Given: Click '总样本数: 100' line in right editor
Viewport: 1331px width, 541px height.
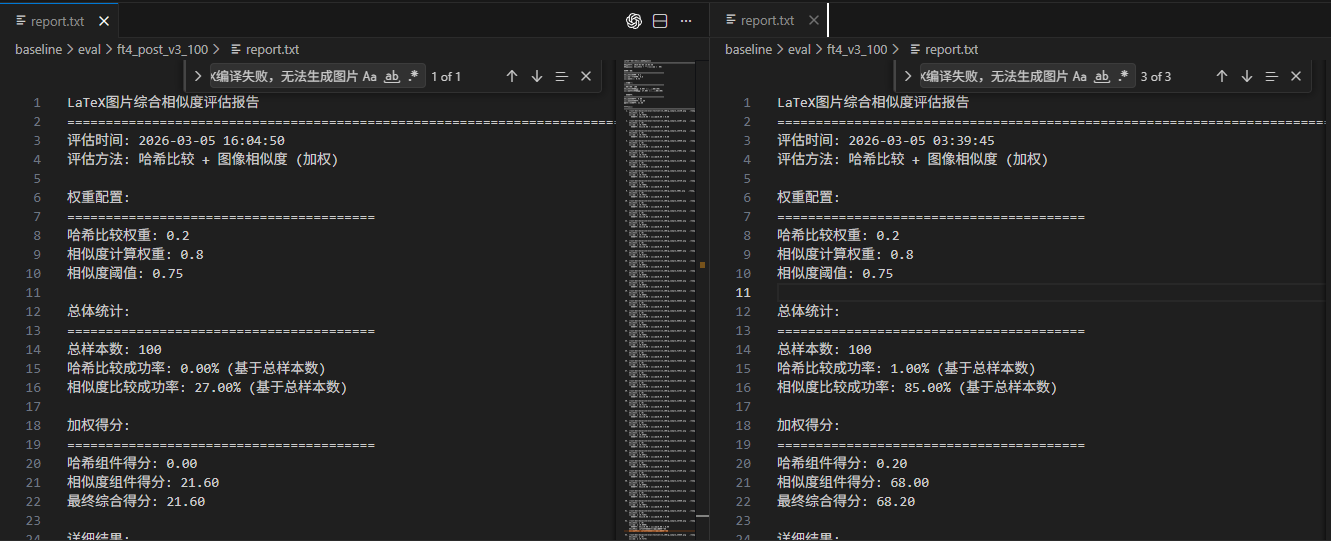Looking at the screenshot, I should [x=825, y=349].
